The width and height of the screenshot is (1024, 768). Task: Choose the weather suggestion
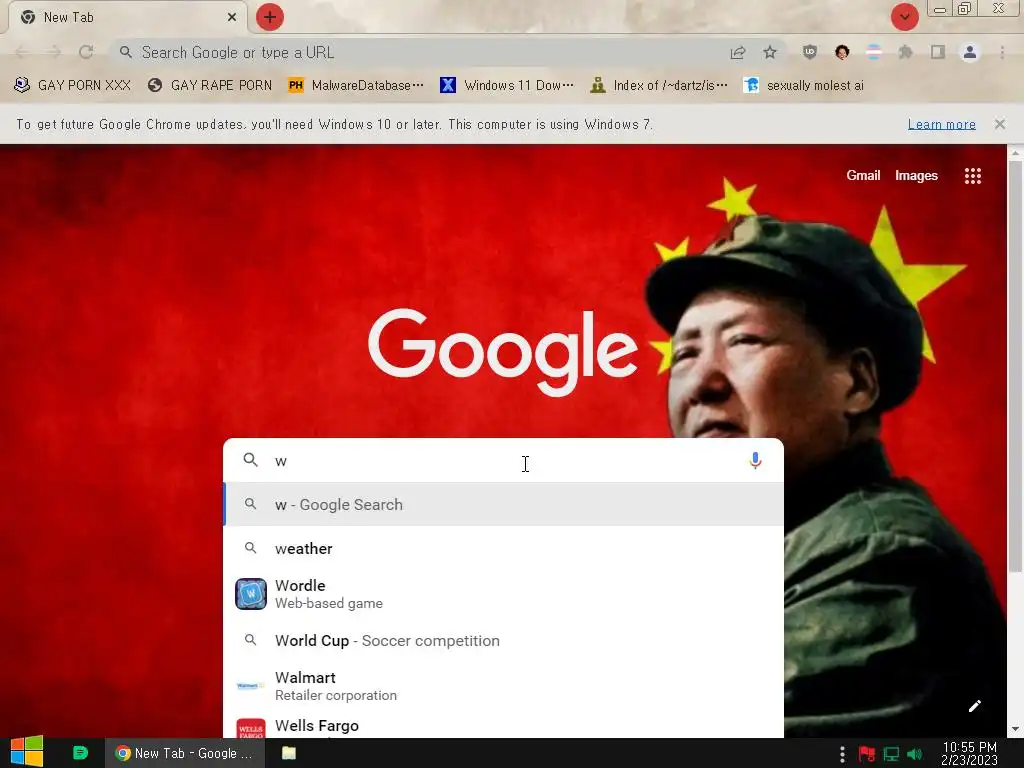(x=503, y=549)
